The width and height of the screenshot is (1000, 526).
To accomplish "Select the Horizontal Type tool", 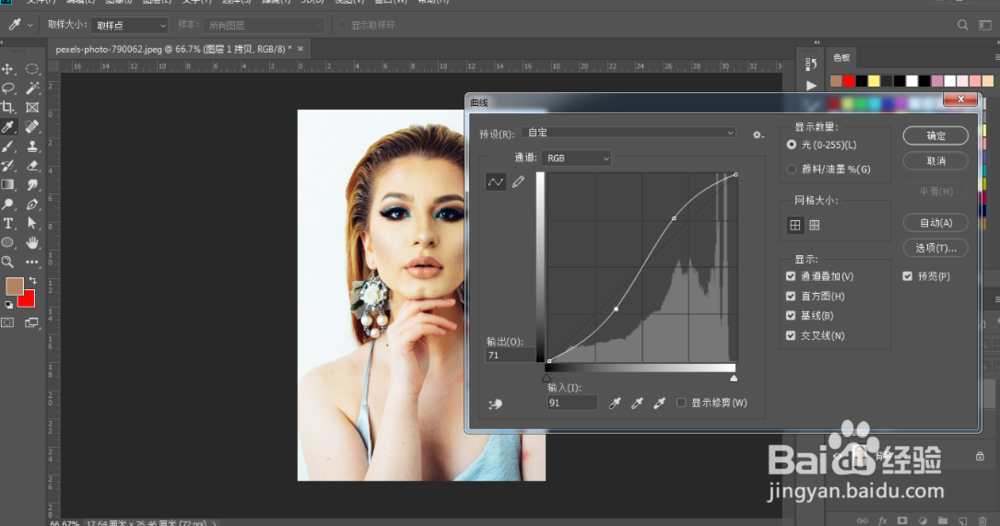I will coord(8,223).
